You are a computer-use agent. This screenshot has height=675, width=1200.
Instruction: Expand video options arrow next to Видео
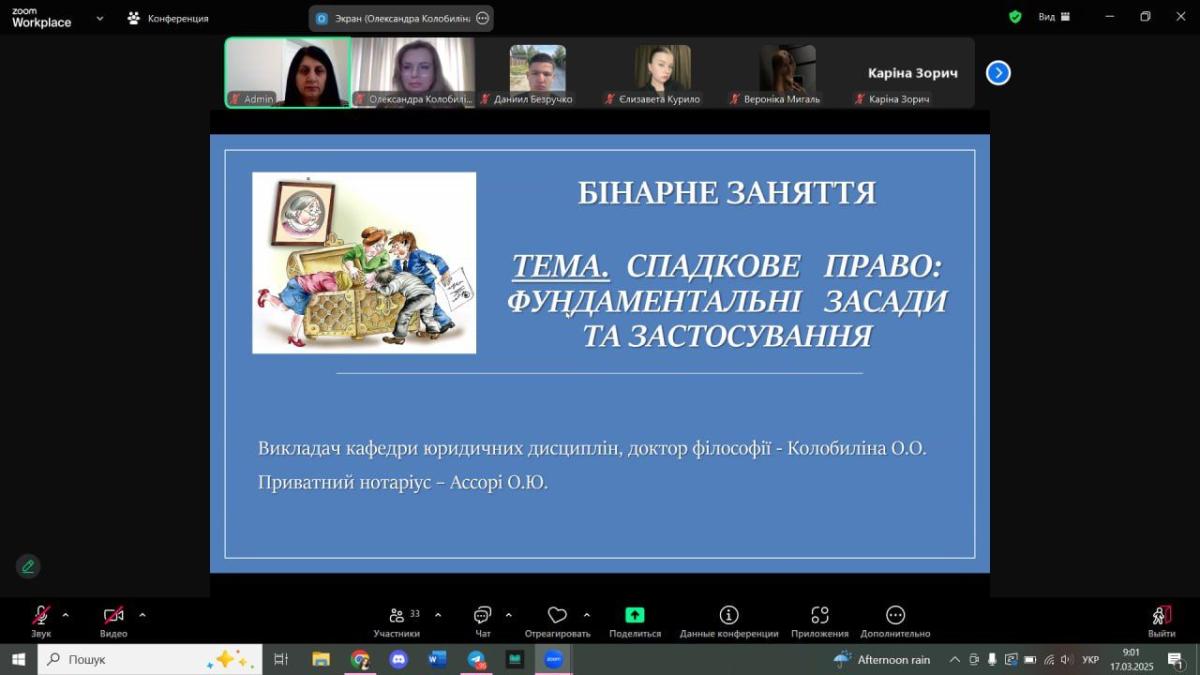pos(142,615)
